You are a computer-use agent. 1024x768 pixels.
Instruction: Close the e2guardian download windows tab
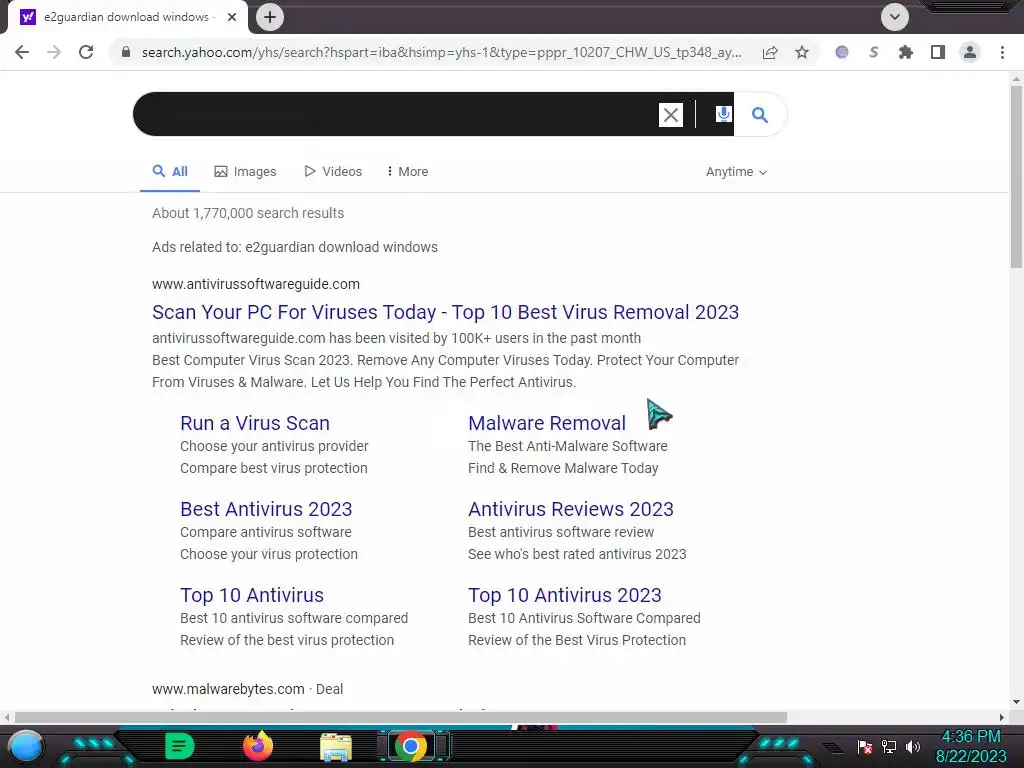click(232, 17)
